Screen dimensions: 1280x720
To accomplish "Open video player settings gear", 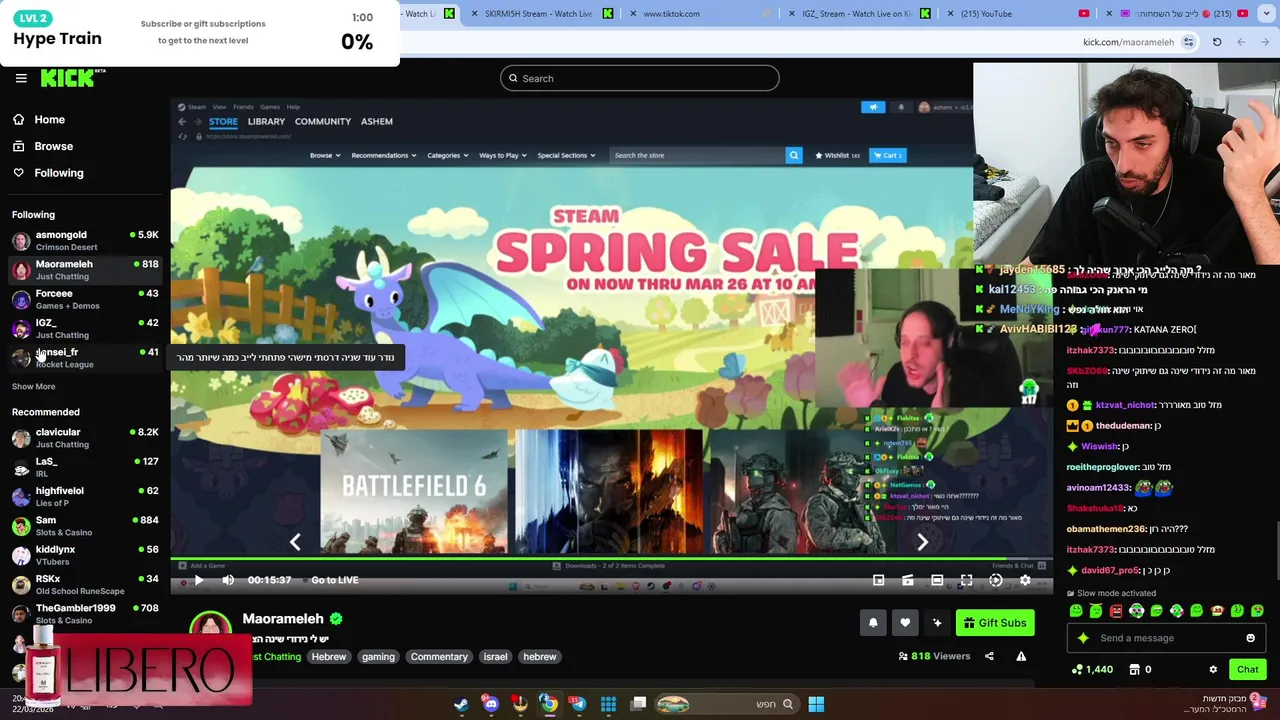I will point(1025,580).
